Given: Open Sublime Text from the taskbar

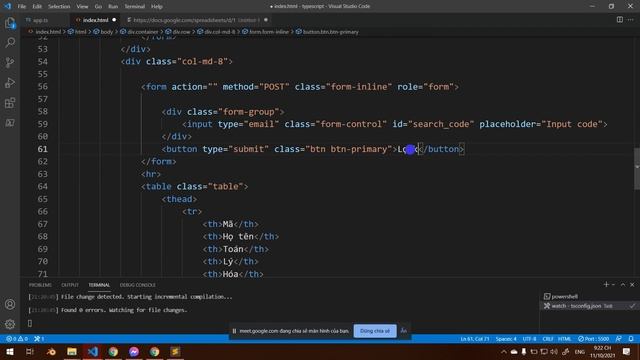Looking at the screenshot, I should (x=175, y=351).
